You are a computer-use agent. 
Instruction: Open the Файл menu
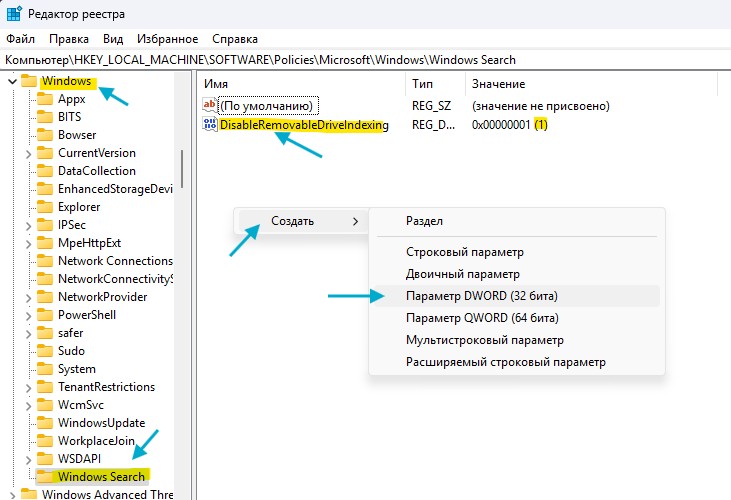coord(21,39)
